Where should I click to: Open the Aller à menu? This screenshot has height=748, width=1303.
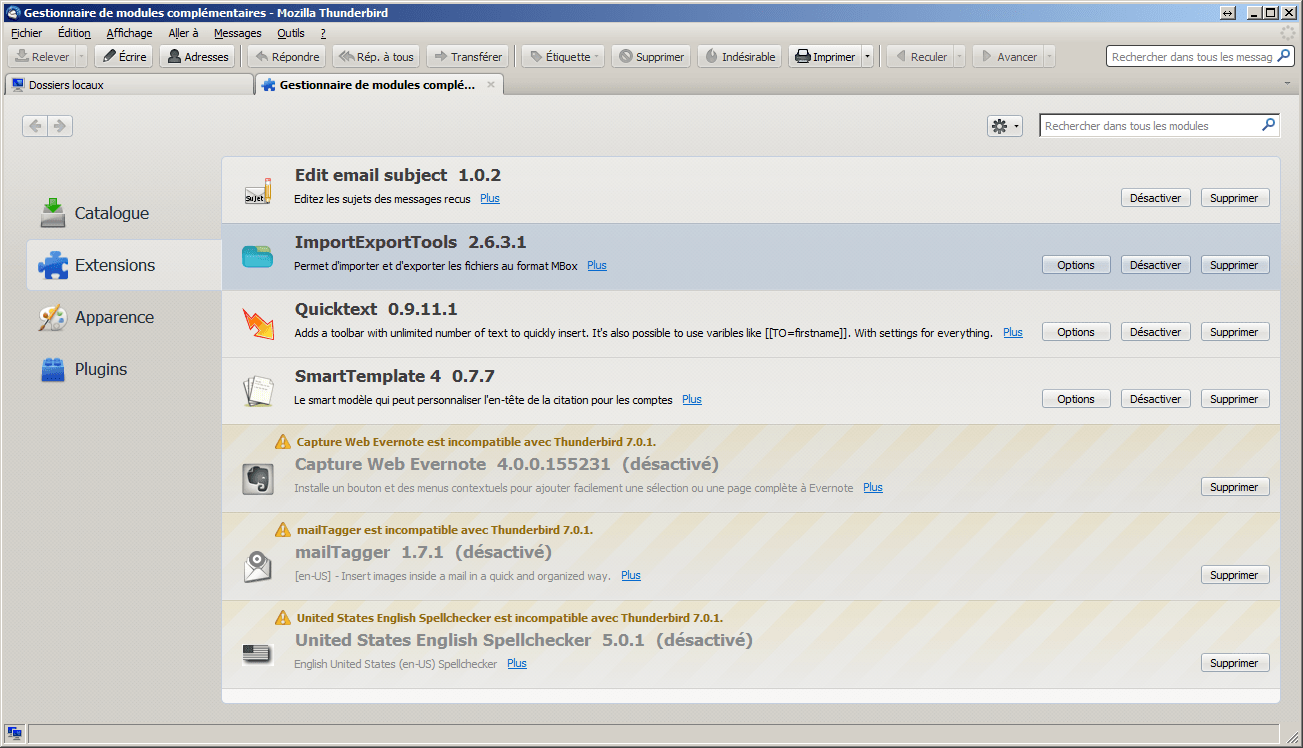click(x=184, y=33)
